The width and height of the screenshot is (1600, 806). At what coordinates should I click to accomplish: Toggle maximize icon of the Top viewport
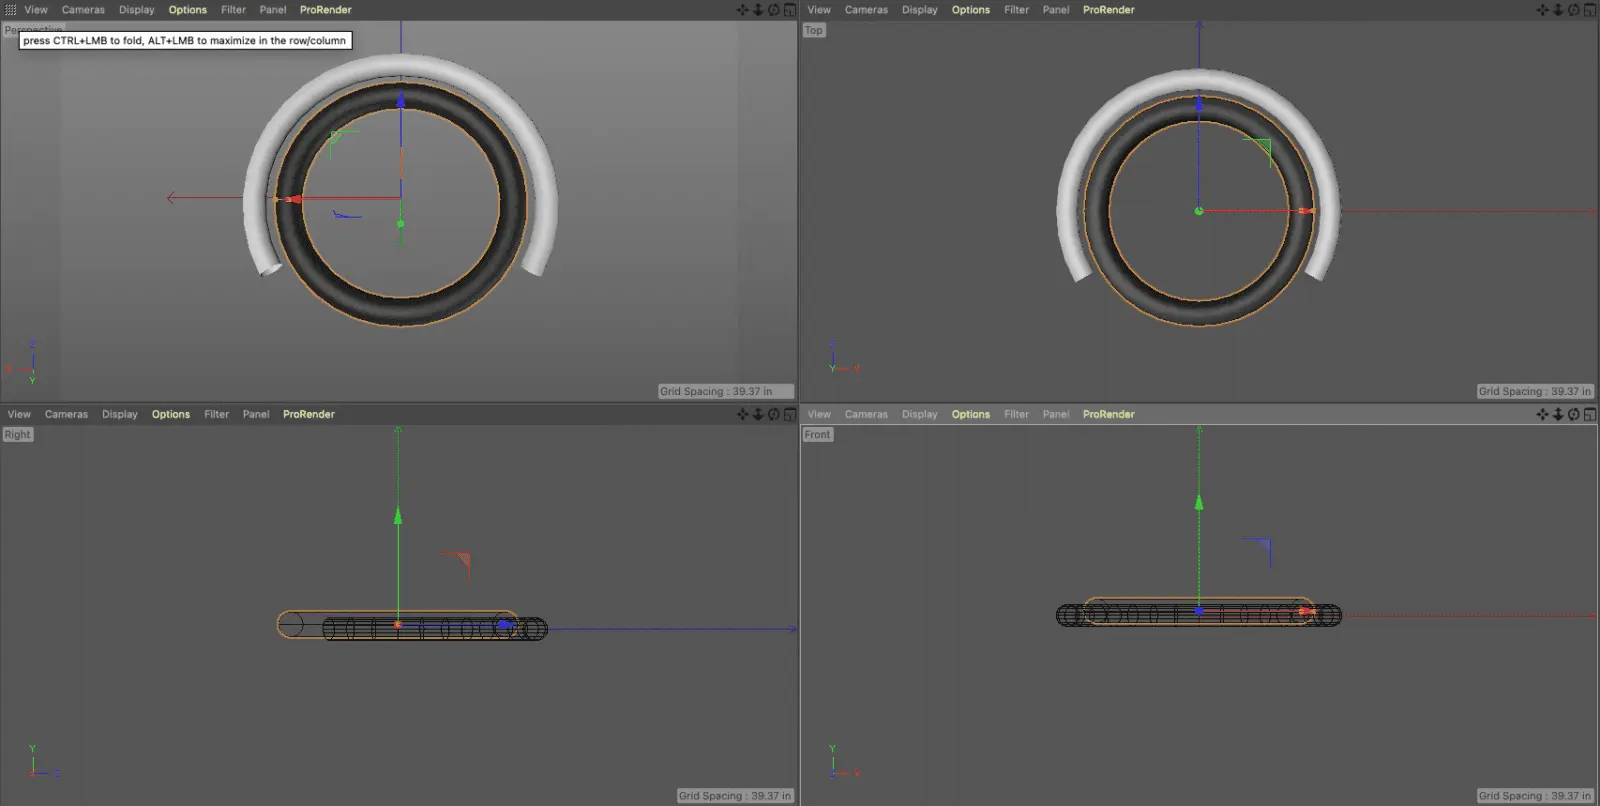(1589, 10)
